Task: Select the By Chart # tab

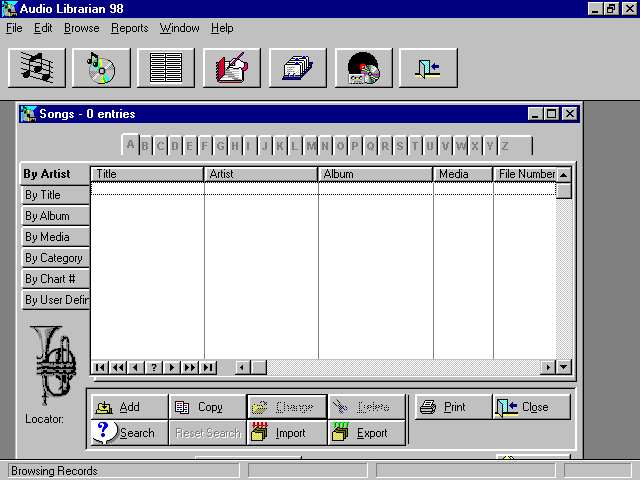Action: pyautogui.click(x=55, y=279)
